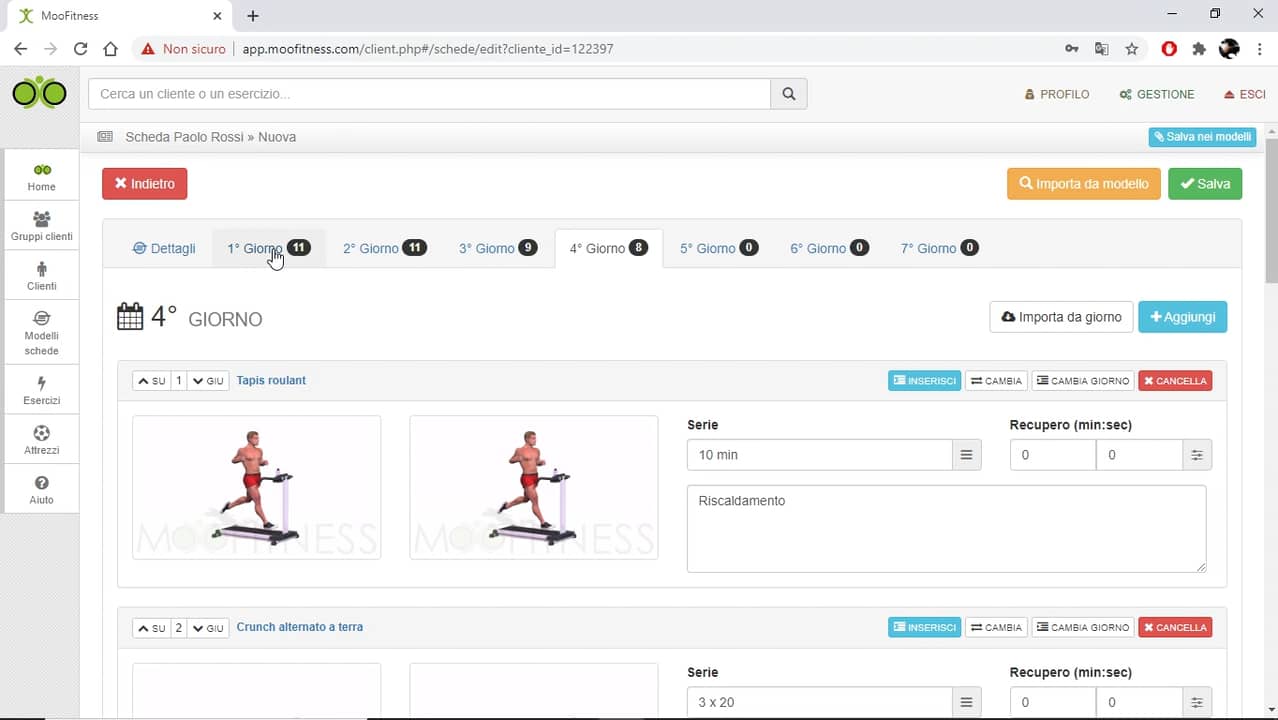Reload the page
Image resolution: width=1278 pixels, height=720 pixels.
80,49
